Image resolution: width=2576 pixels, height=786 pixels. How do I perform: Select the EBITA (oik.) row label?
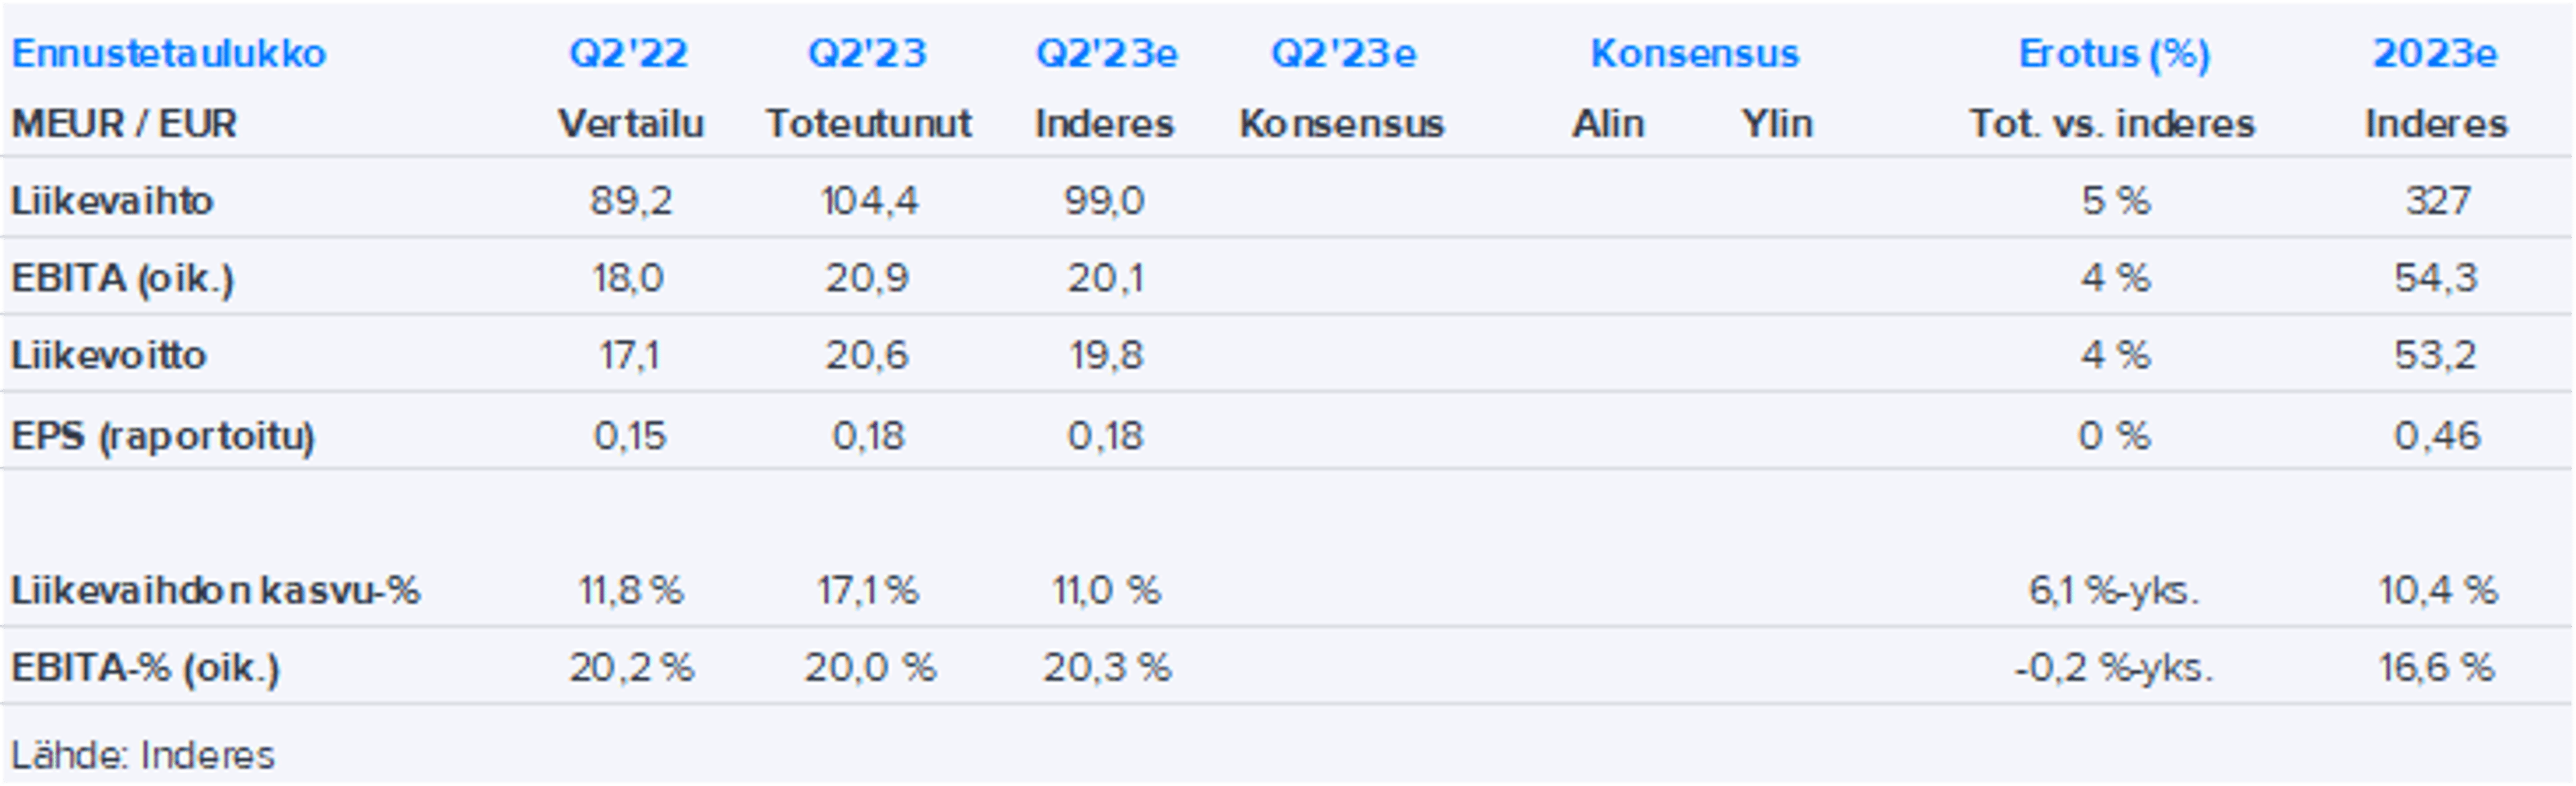point(122,278)
